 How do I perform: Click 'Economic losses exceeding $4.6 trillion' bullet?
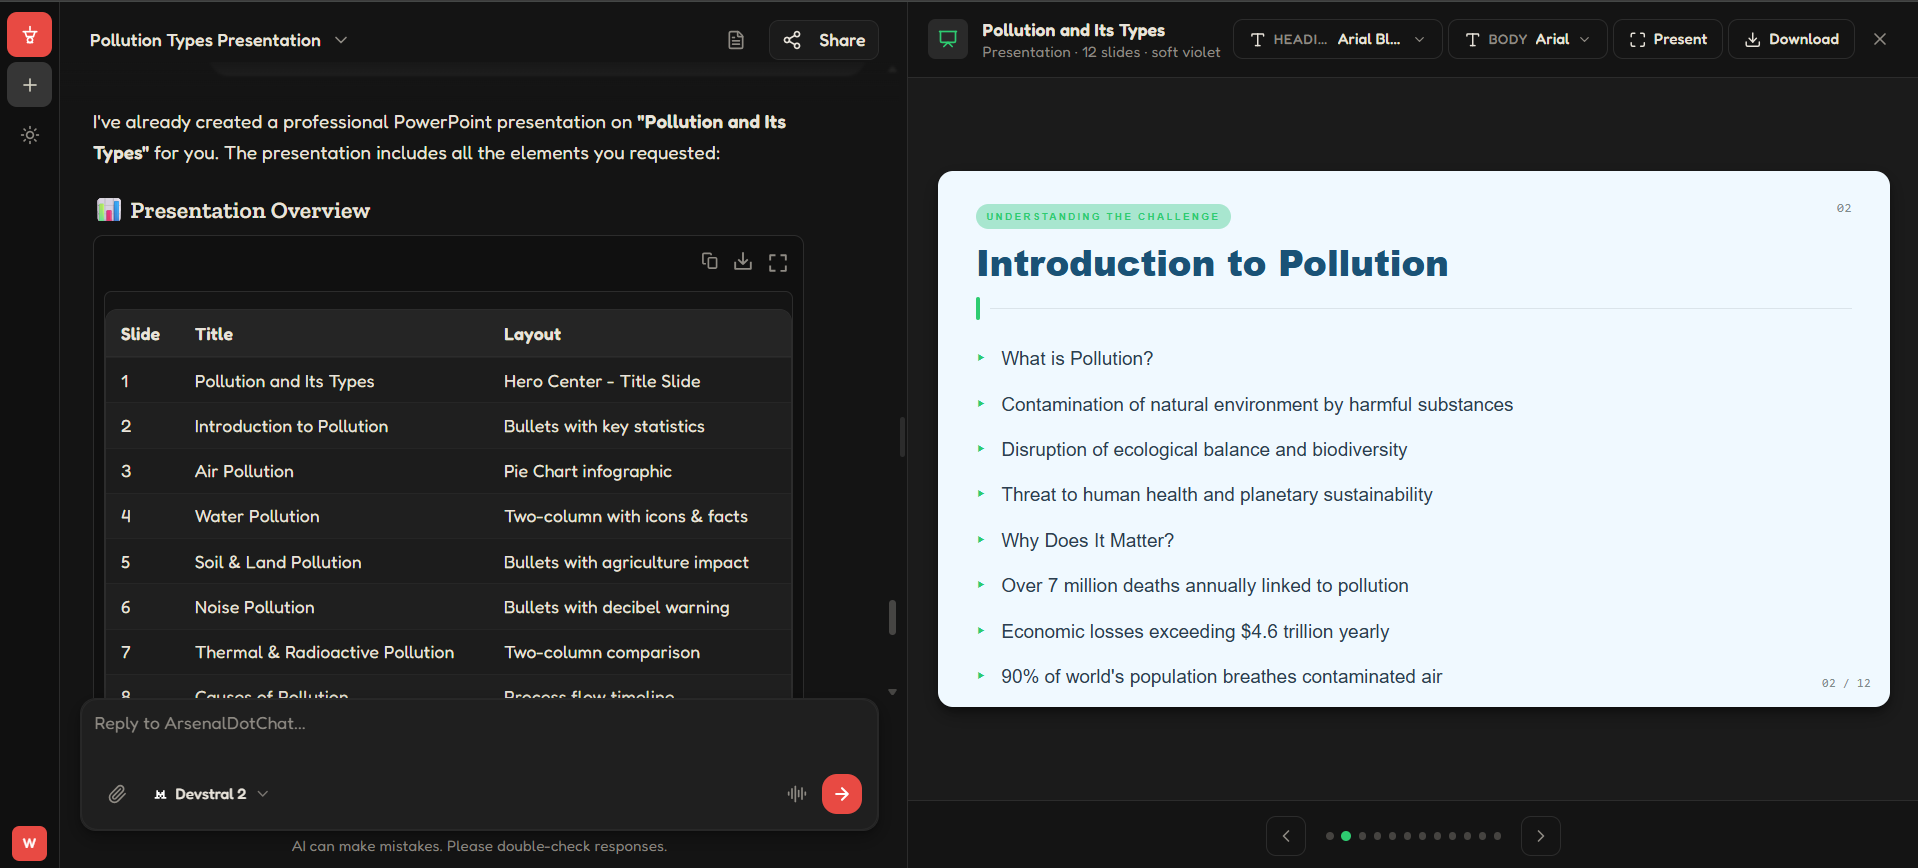tap(1195, 632)
